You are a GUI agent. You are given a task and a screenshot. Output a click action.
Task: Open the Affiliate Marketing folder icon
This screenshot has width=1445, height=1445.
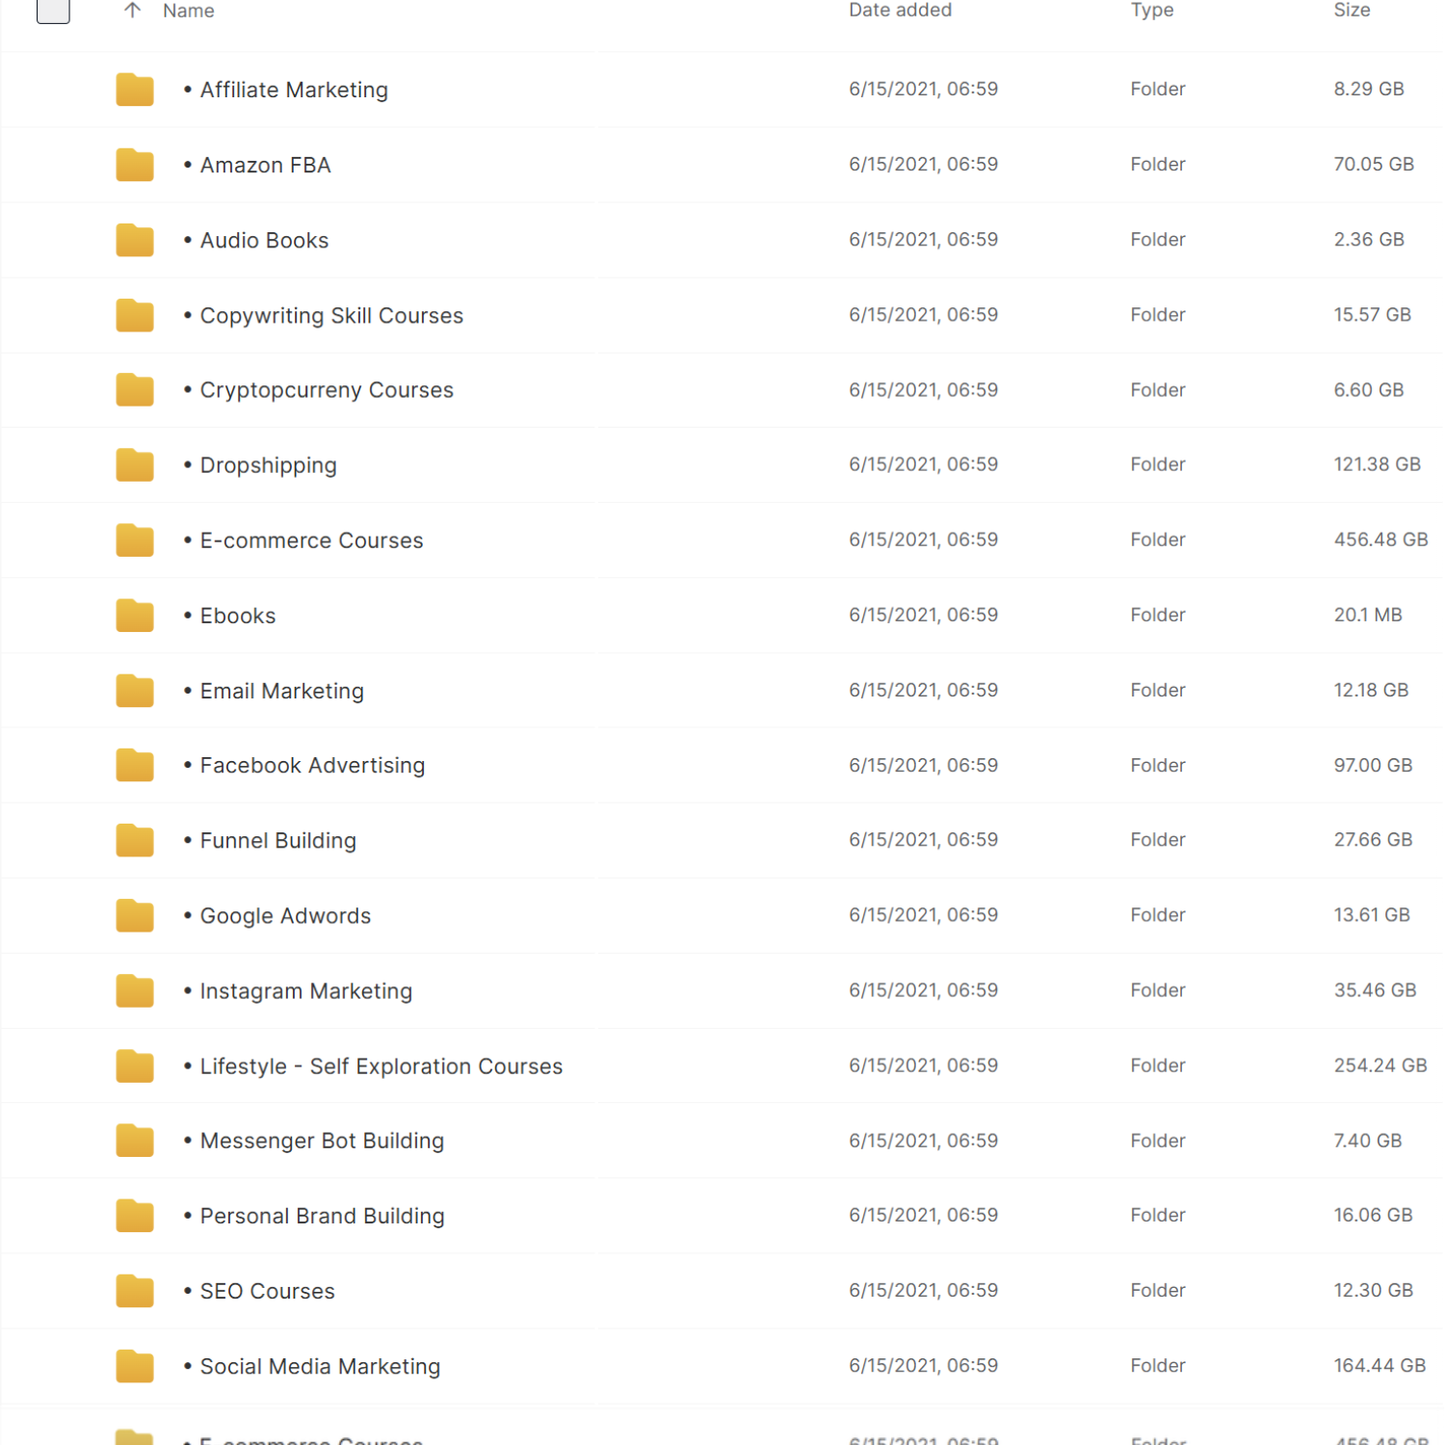(134, 89)
